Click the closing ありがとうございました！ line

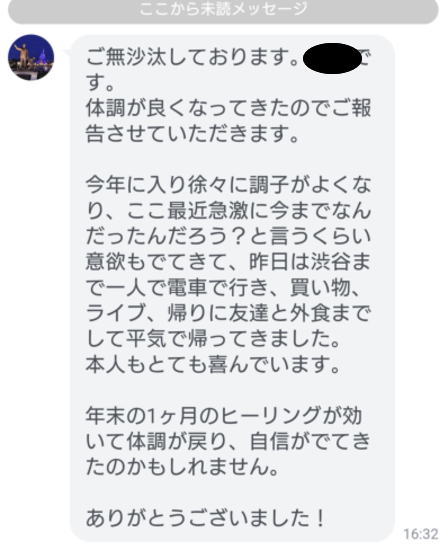click(x=205, y=518)
